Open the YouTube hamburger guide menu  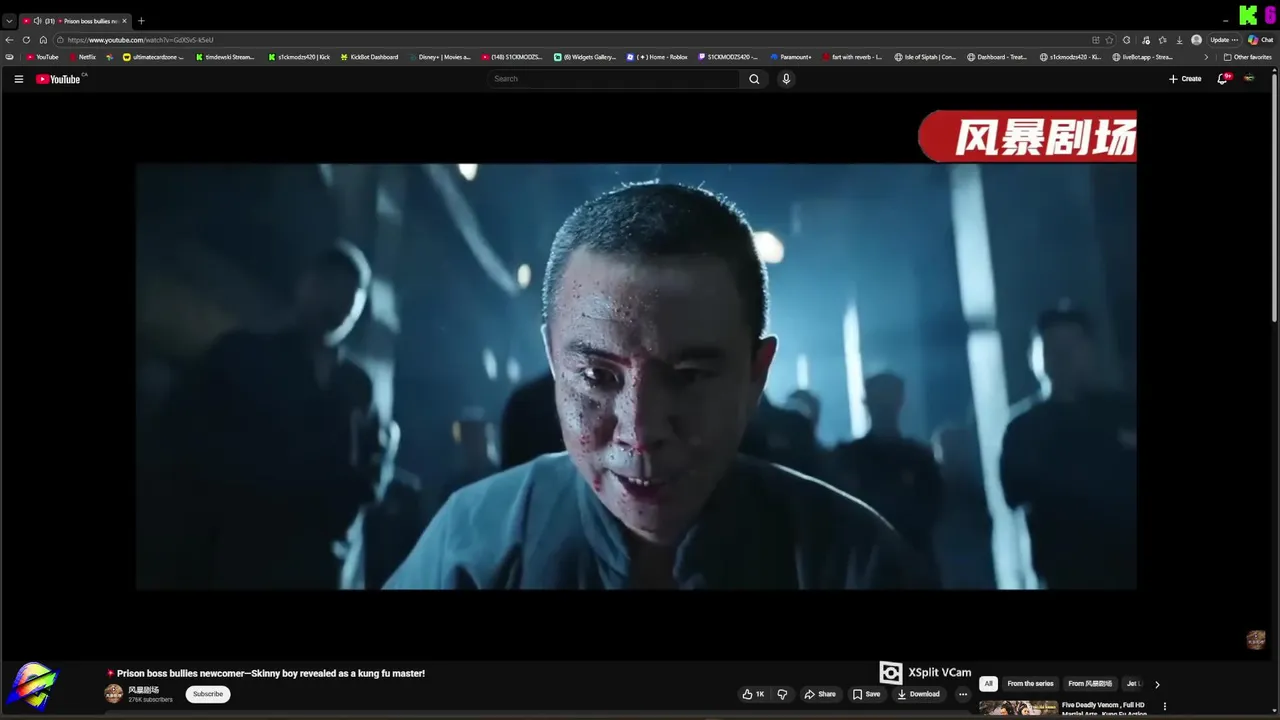tap(18, 79)
